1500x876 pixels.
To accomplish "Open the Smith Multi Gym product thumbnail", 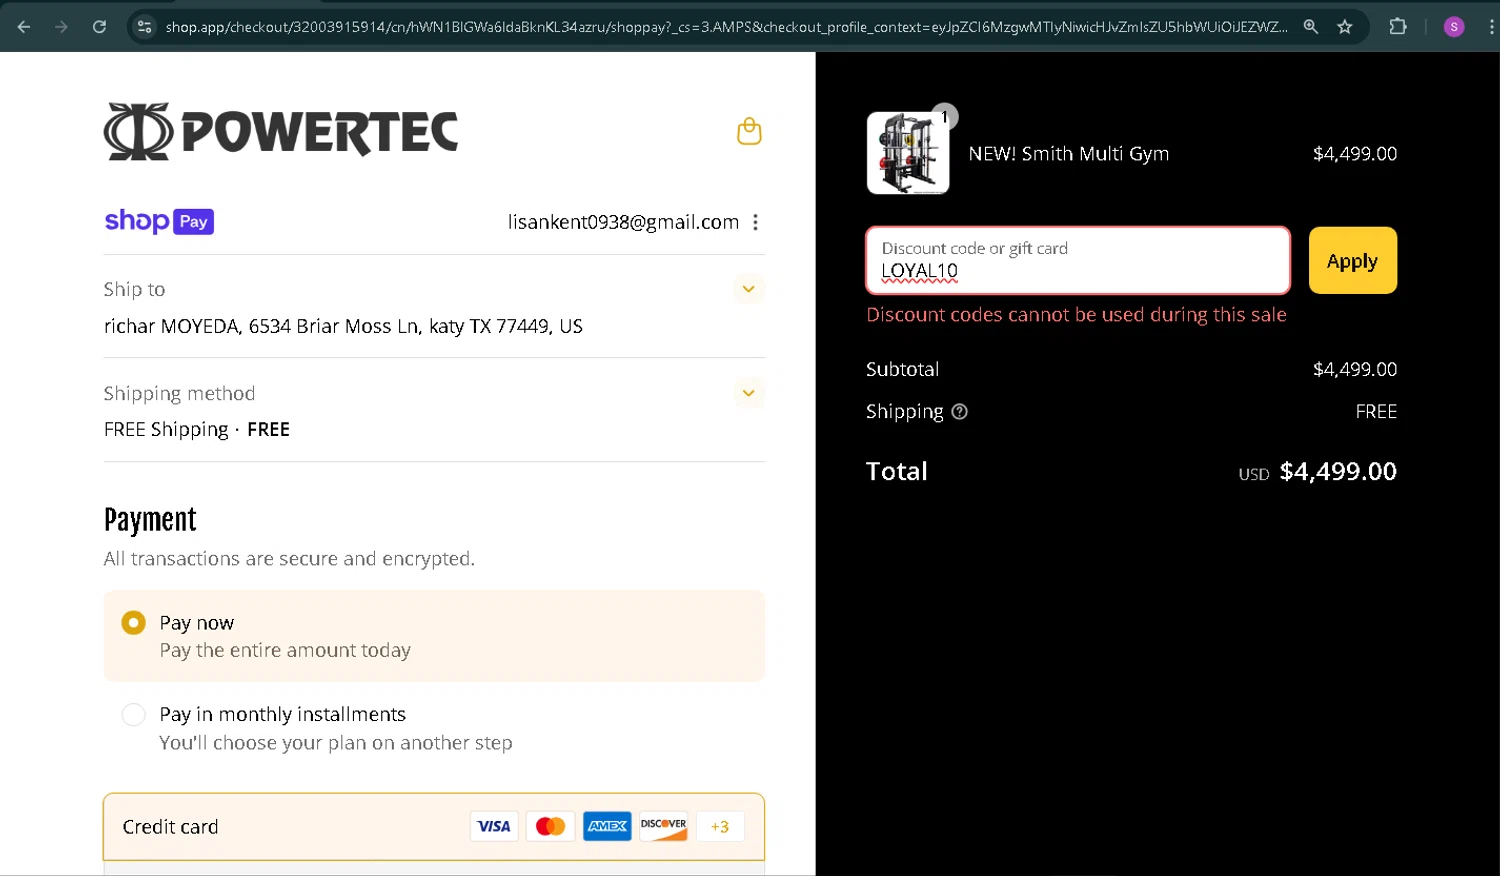I will (x=908, y=153).
